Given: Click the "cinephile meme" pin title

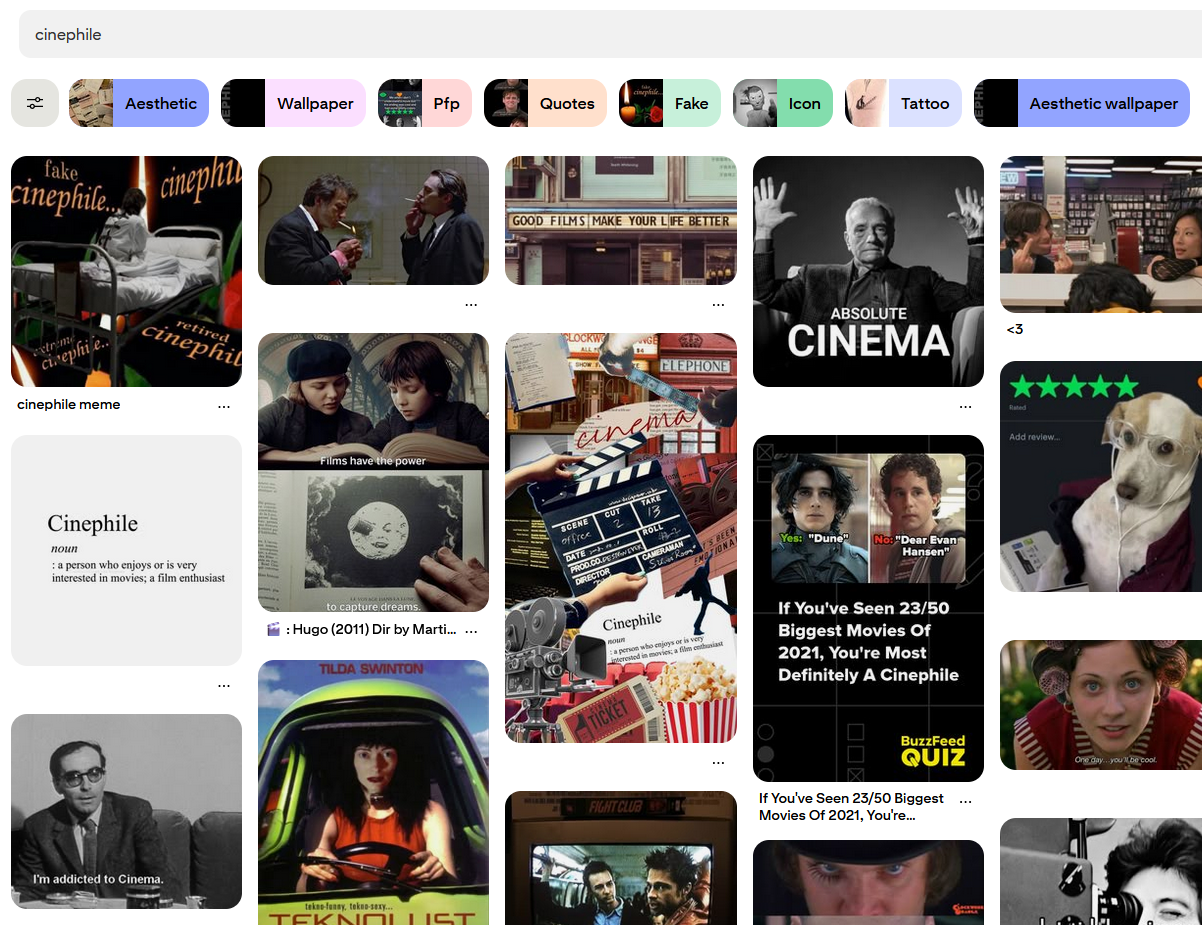Looking at the screenshot, I should 69,405.
